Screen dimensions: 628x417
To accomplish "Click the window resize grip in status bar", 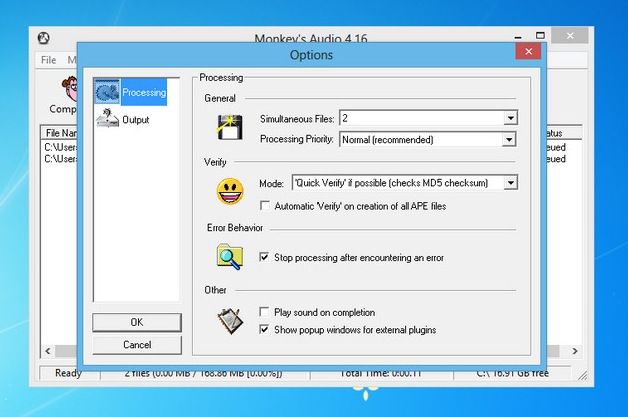I will (582, 375).
